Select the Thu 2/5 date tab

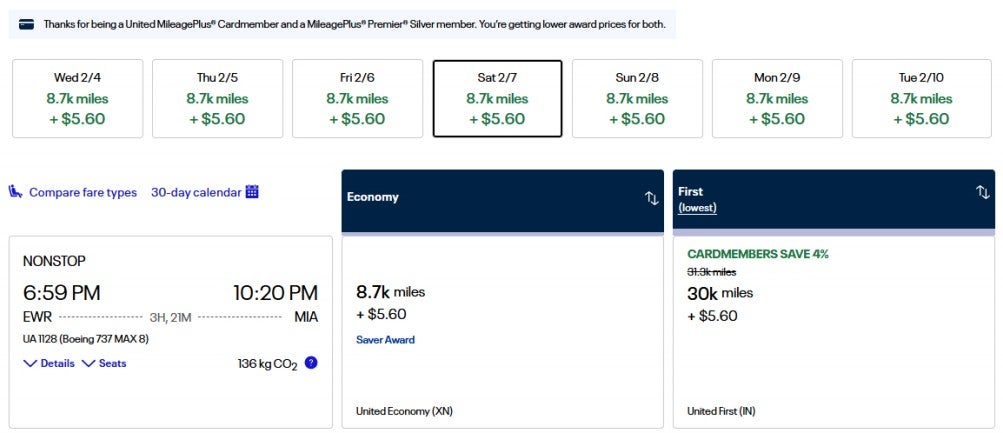pos(217,98)
